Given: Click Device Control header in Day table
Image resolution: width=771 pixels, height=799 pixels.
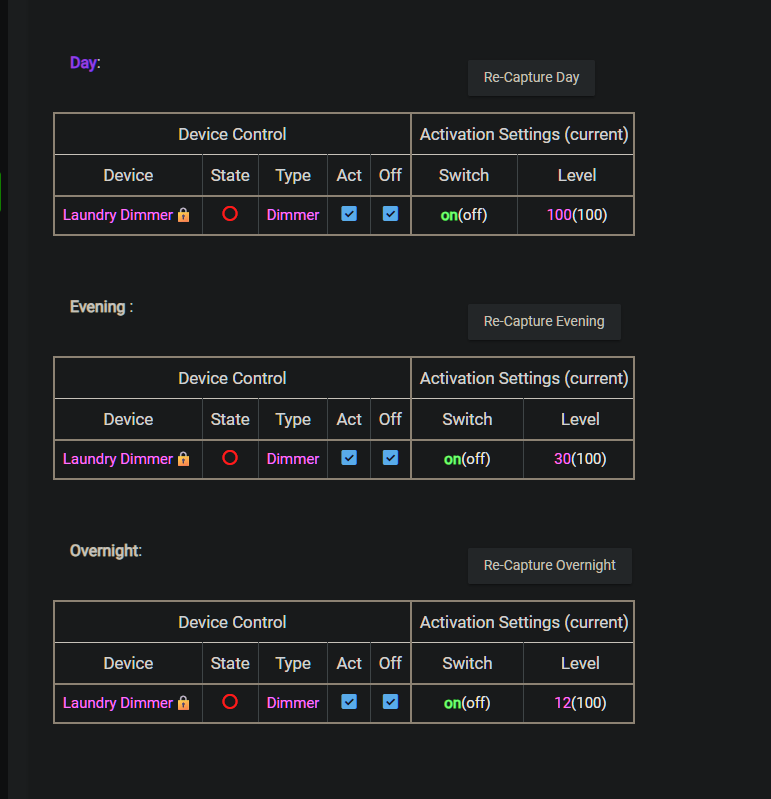Looking at the screenshot, I should (x=232, y=135).
